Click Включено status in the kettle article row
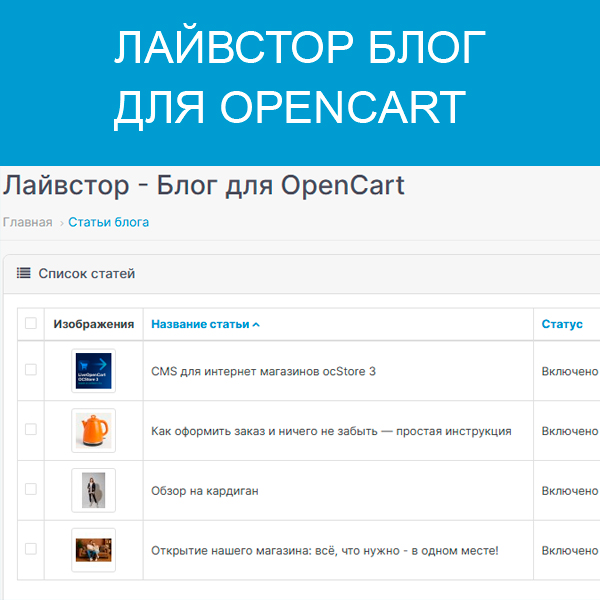The height and width of the screenshot is (600, 600). click(x=570, y=431)
